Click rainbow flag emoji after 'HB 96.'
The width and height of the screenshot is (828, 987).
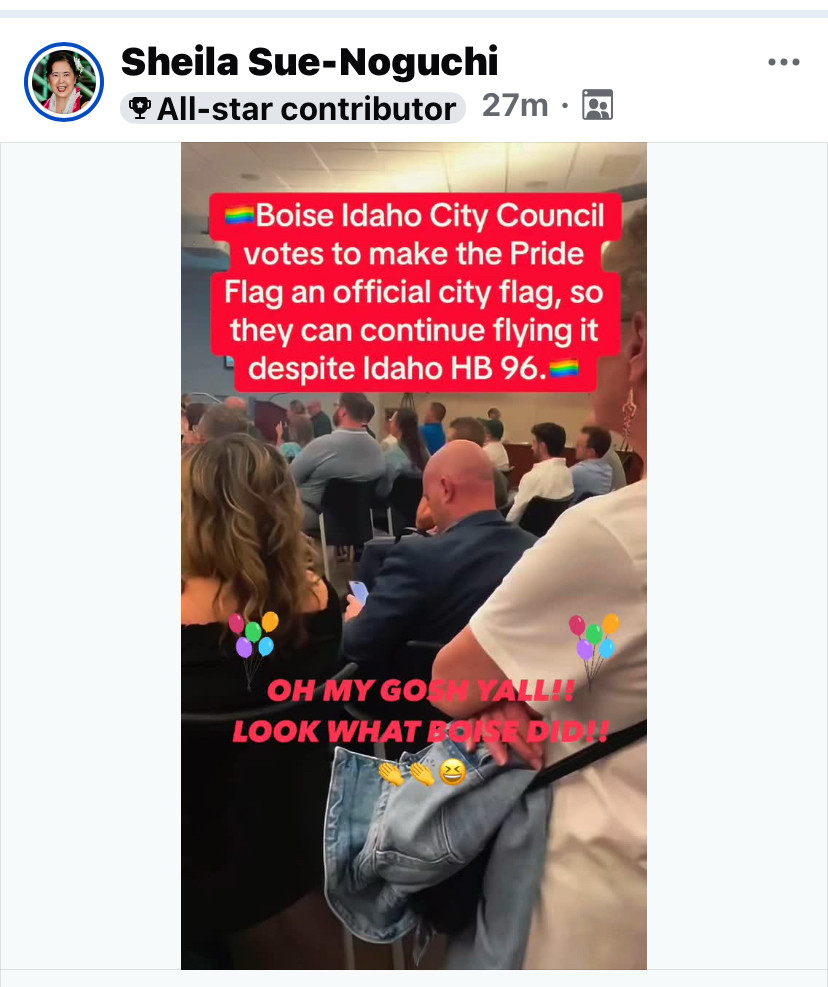(x=564, y=368)
